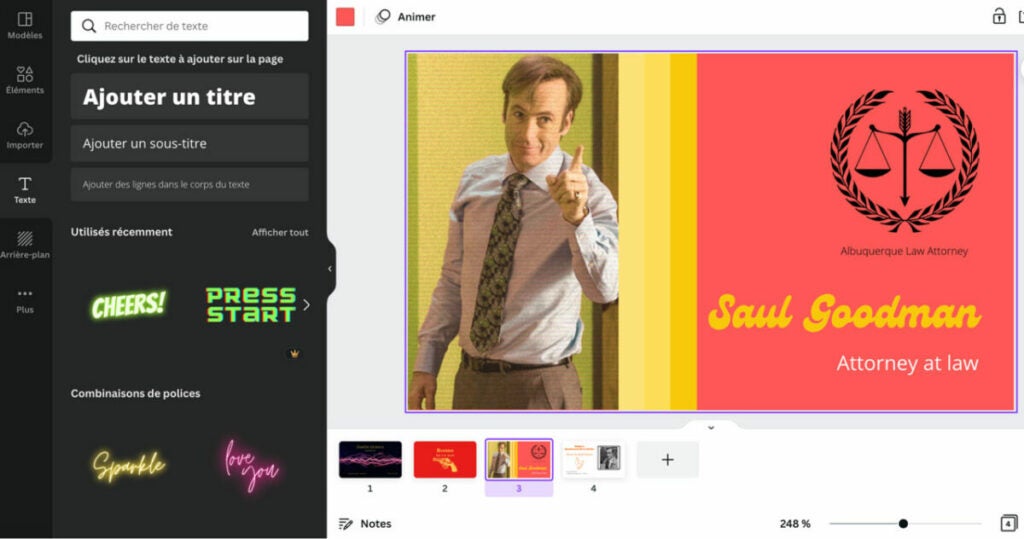Screen dimensions: 1024x539
Task: Open the Modèles sidebar panel
Action: tap(25, 25)
